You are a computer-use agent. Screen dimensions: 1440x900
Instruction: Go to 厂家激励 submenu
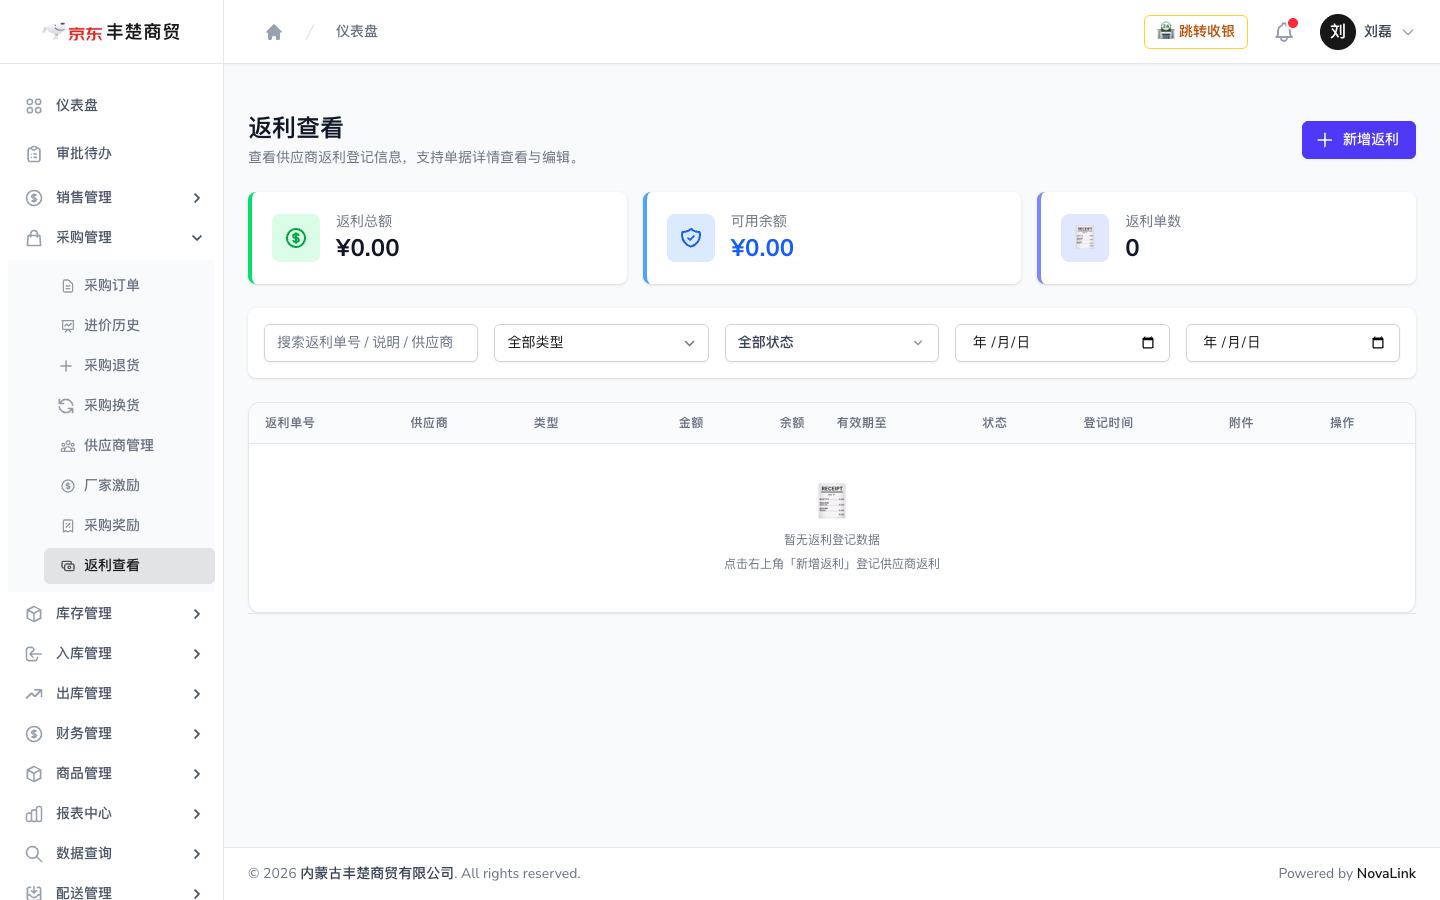(x=129, y=485)
